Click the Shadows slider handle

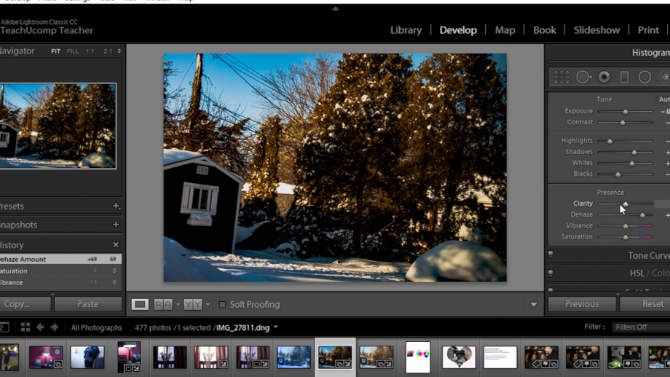pyautogui.click(x=634, y=152)
